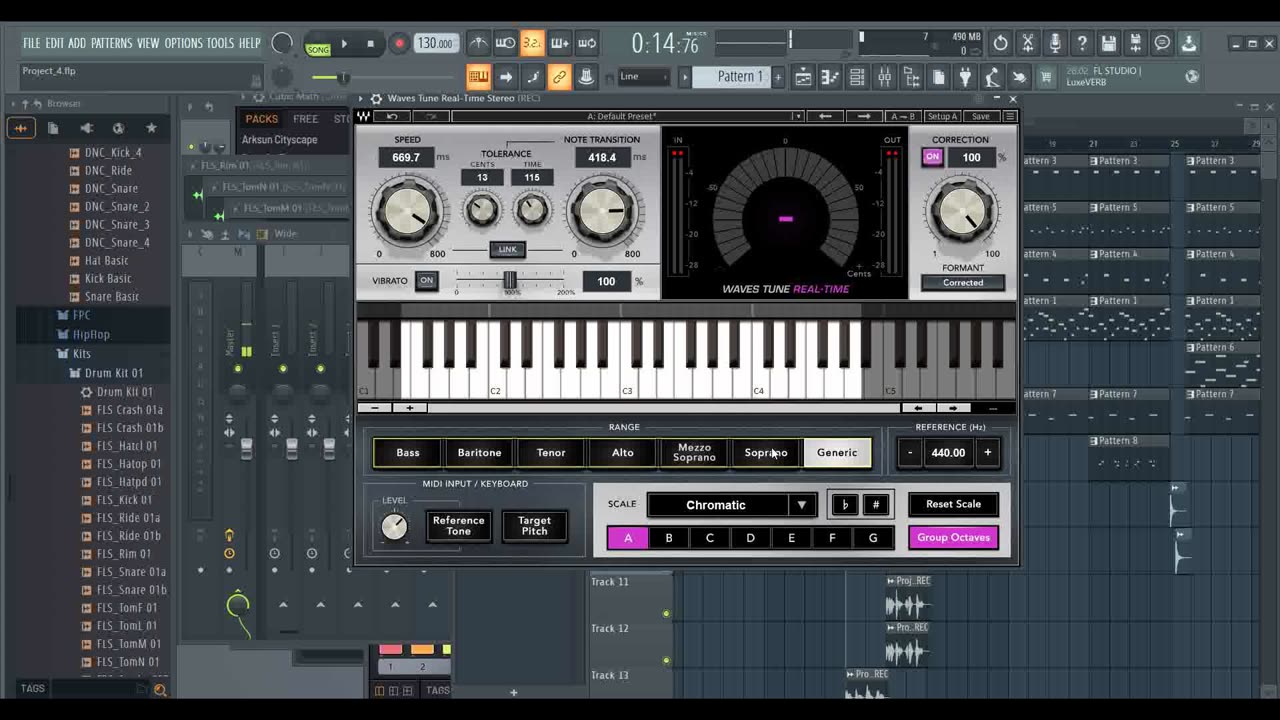This screenshot has width=1280, height=720.
Task: Open the Piano roll view icon
Action: 830,77
